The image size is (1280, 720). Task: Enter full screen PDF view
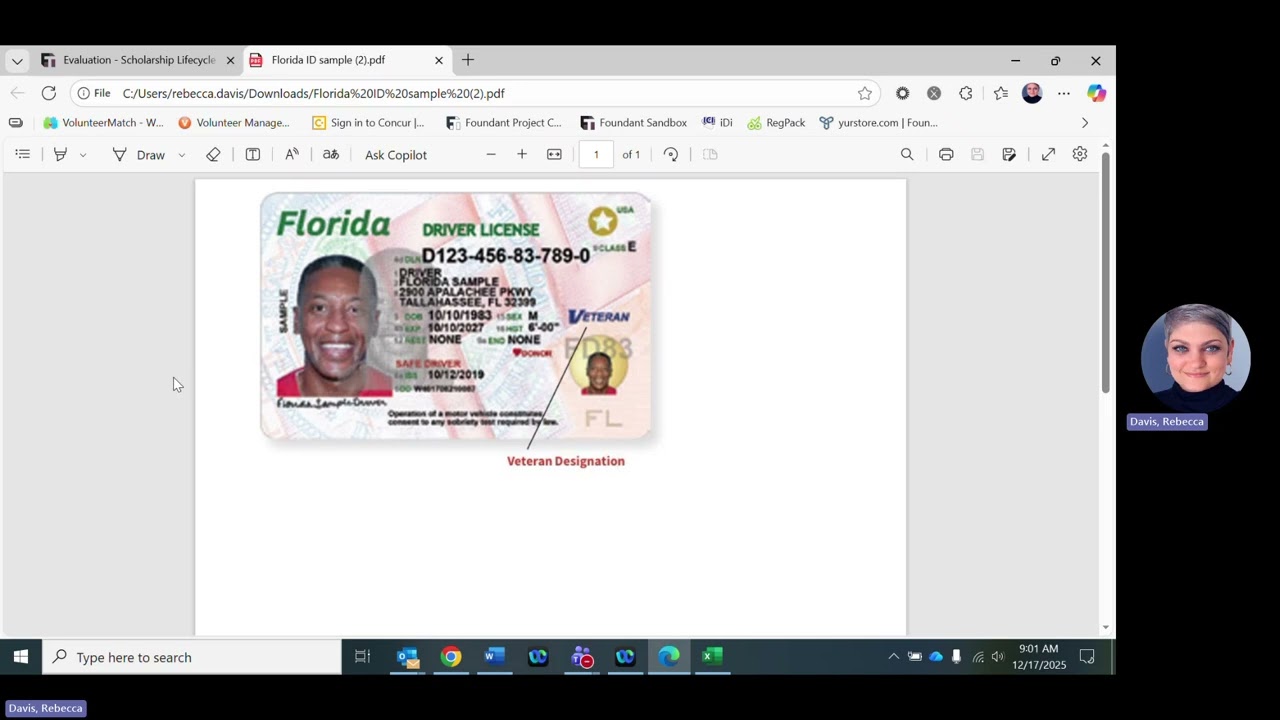pyautogui.click(x=1048, y=154)
